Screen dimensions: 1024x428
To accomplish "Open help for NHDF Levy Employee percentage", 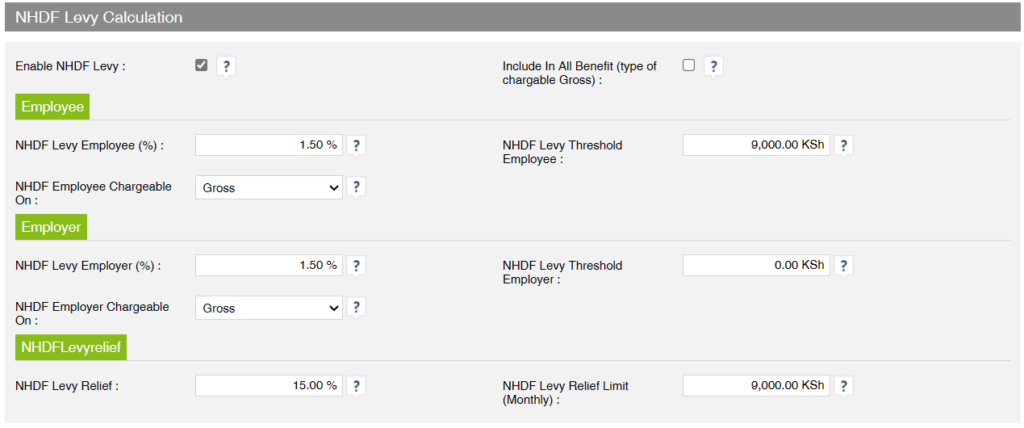I will coord(357,145).
